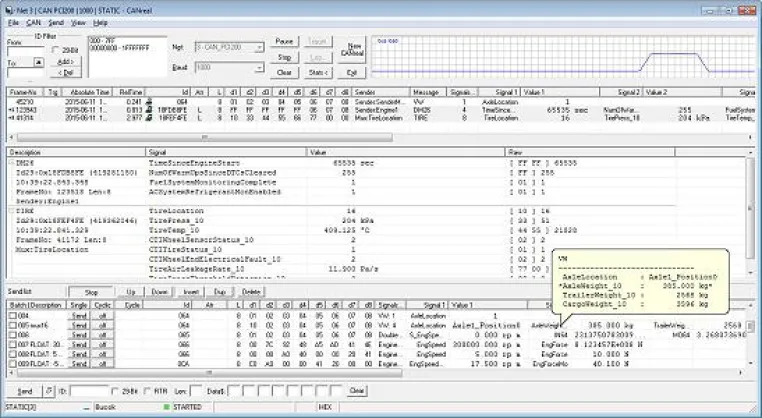The image size is (762, 418).
Task: Click the Exit button
Action: tap(352, 73)
